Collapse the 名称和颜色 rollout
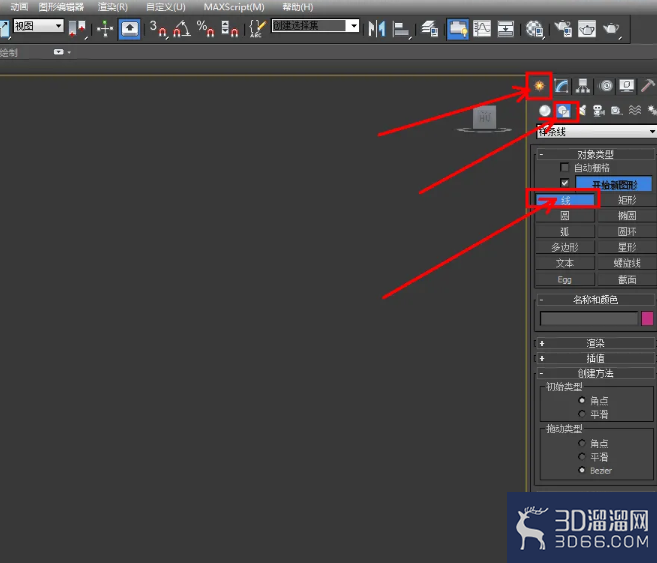This screenshot has height=563, width=657. click(x=595, y=300)
